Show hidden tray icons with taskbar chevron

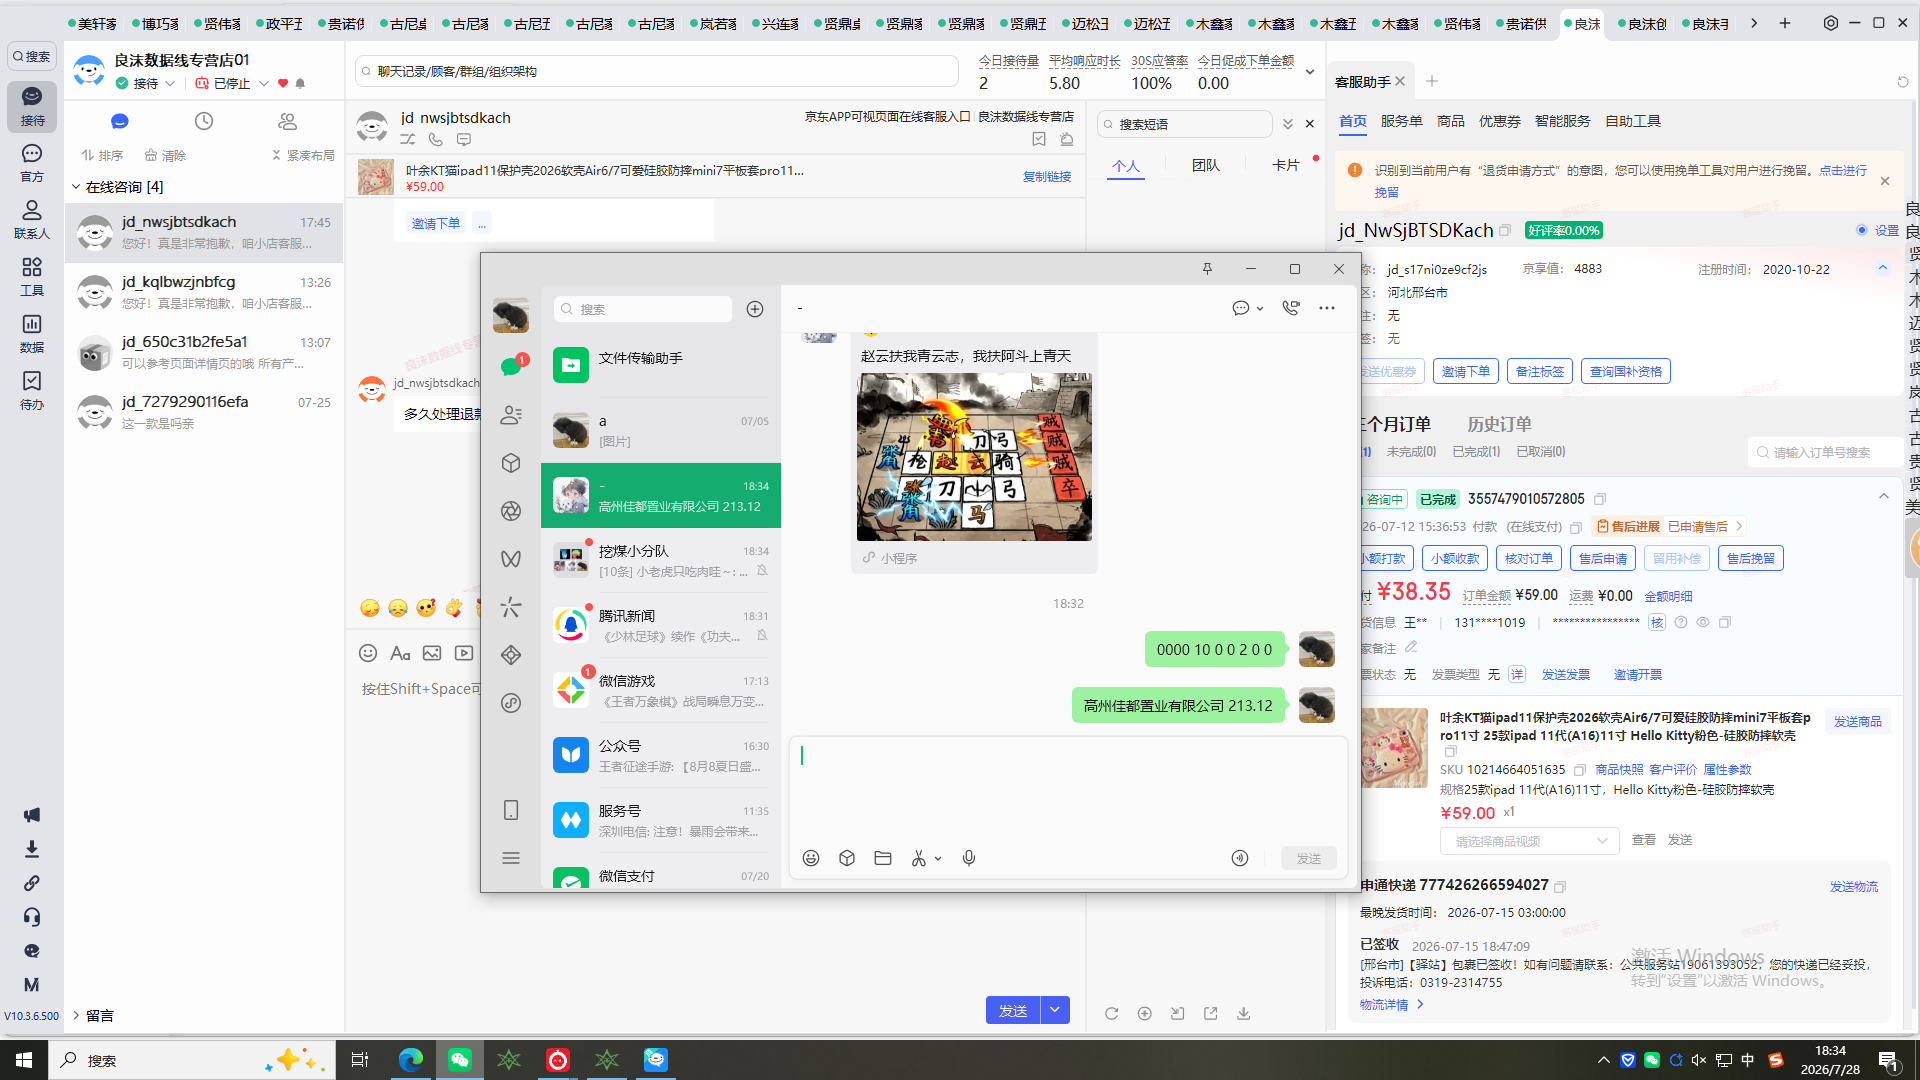pos(1604,1060)
